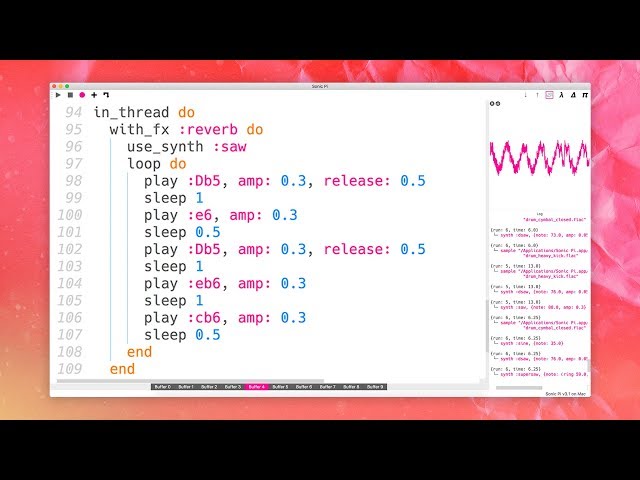Image resolution: width=640 pixels, height=480 pixels.
Task: Click 'use_synth :saw' on line 96
Action: point(187,147)
